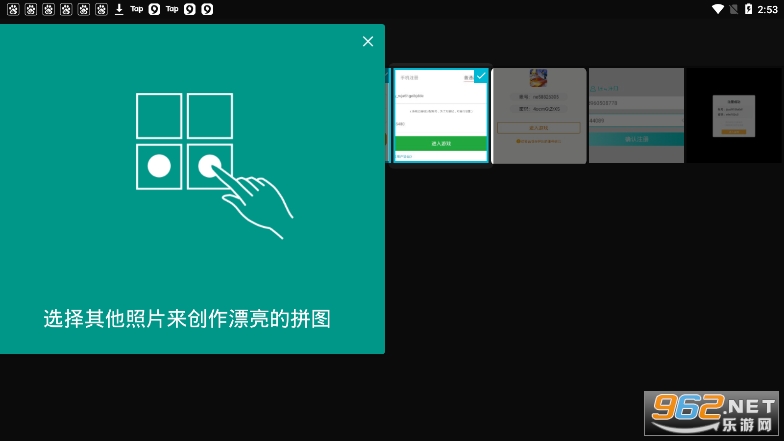Tap the no-SIM signal icon
The height and width of the screenshot is (441, 784).
pos(733,9)
